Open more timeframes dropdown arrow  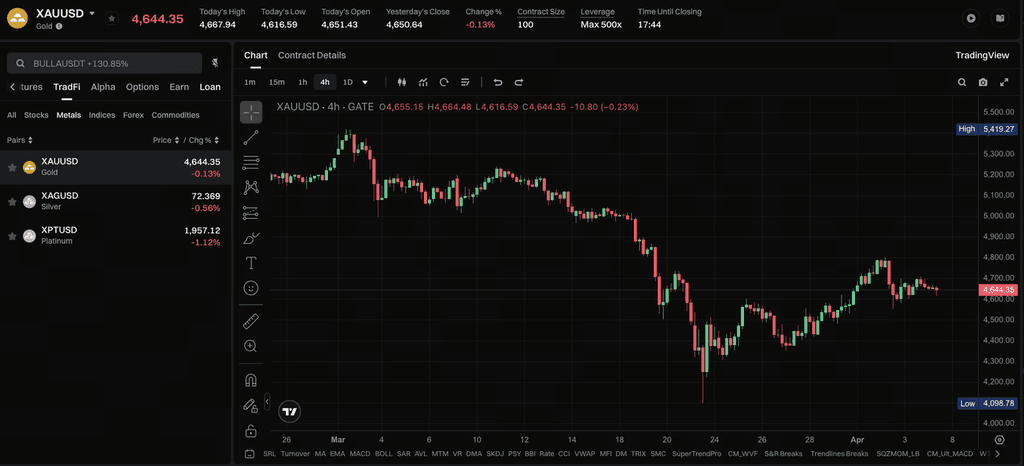(365, 82)
